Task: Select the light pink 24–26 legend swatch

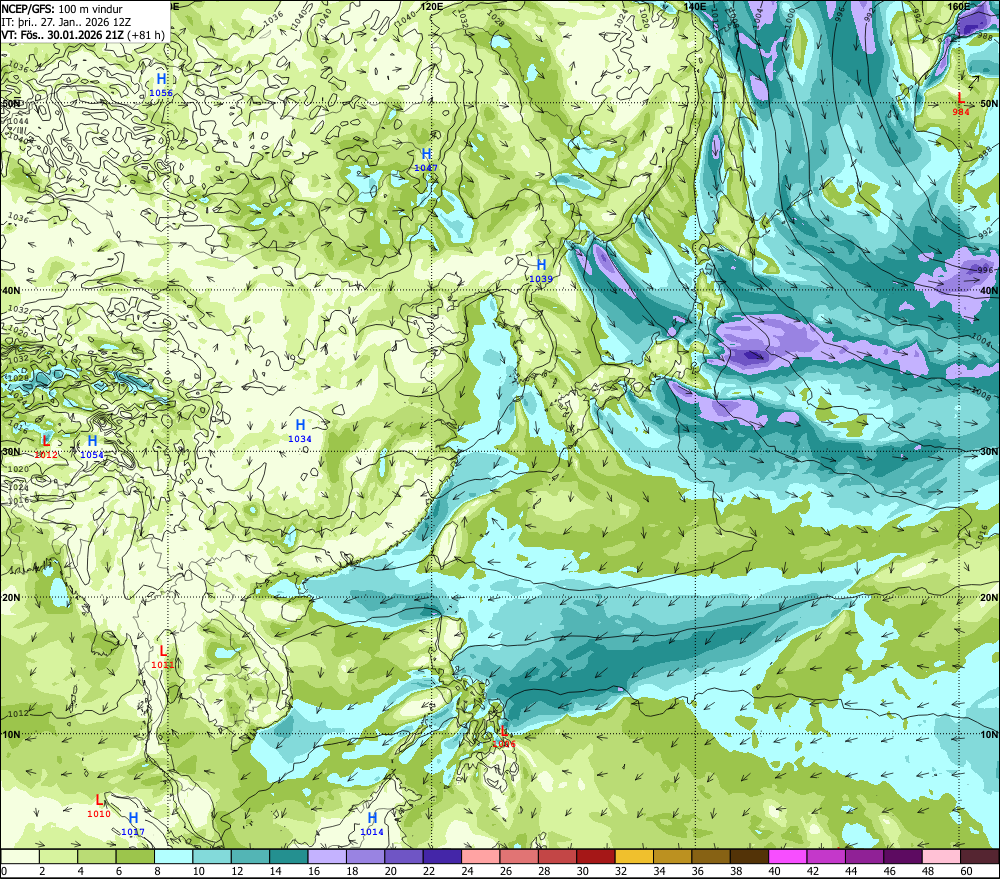Action: click(481, 856)
